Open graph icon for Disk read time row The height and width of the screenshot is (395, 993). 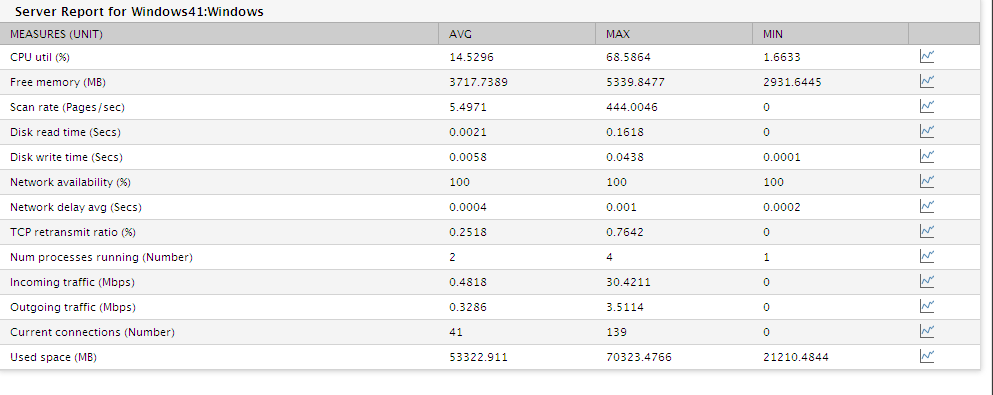click(927, 132)
